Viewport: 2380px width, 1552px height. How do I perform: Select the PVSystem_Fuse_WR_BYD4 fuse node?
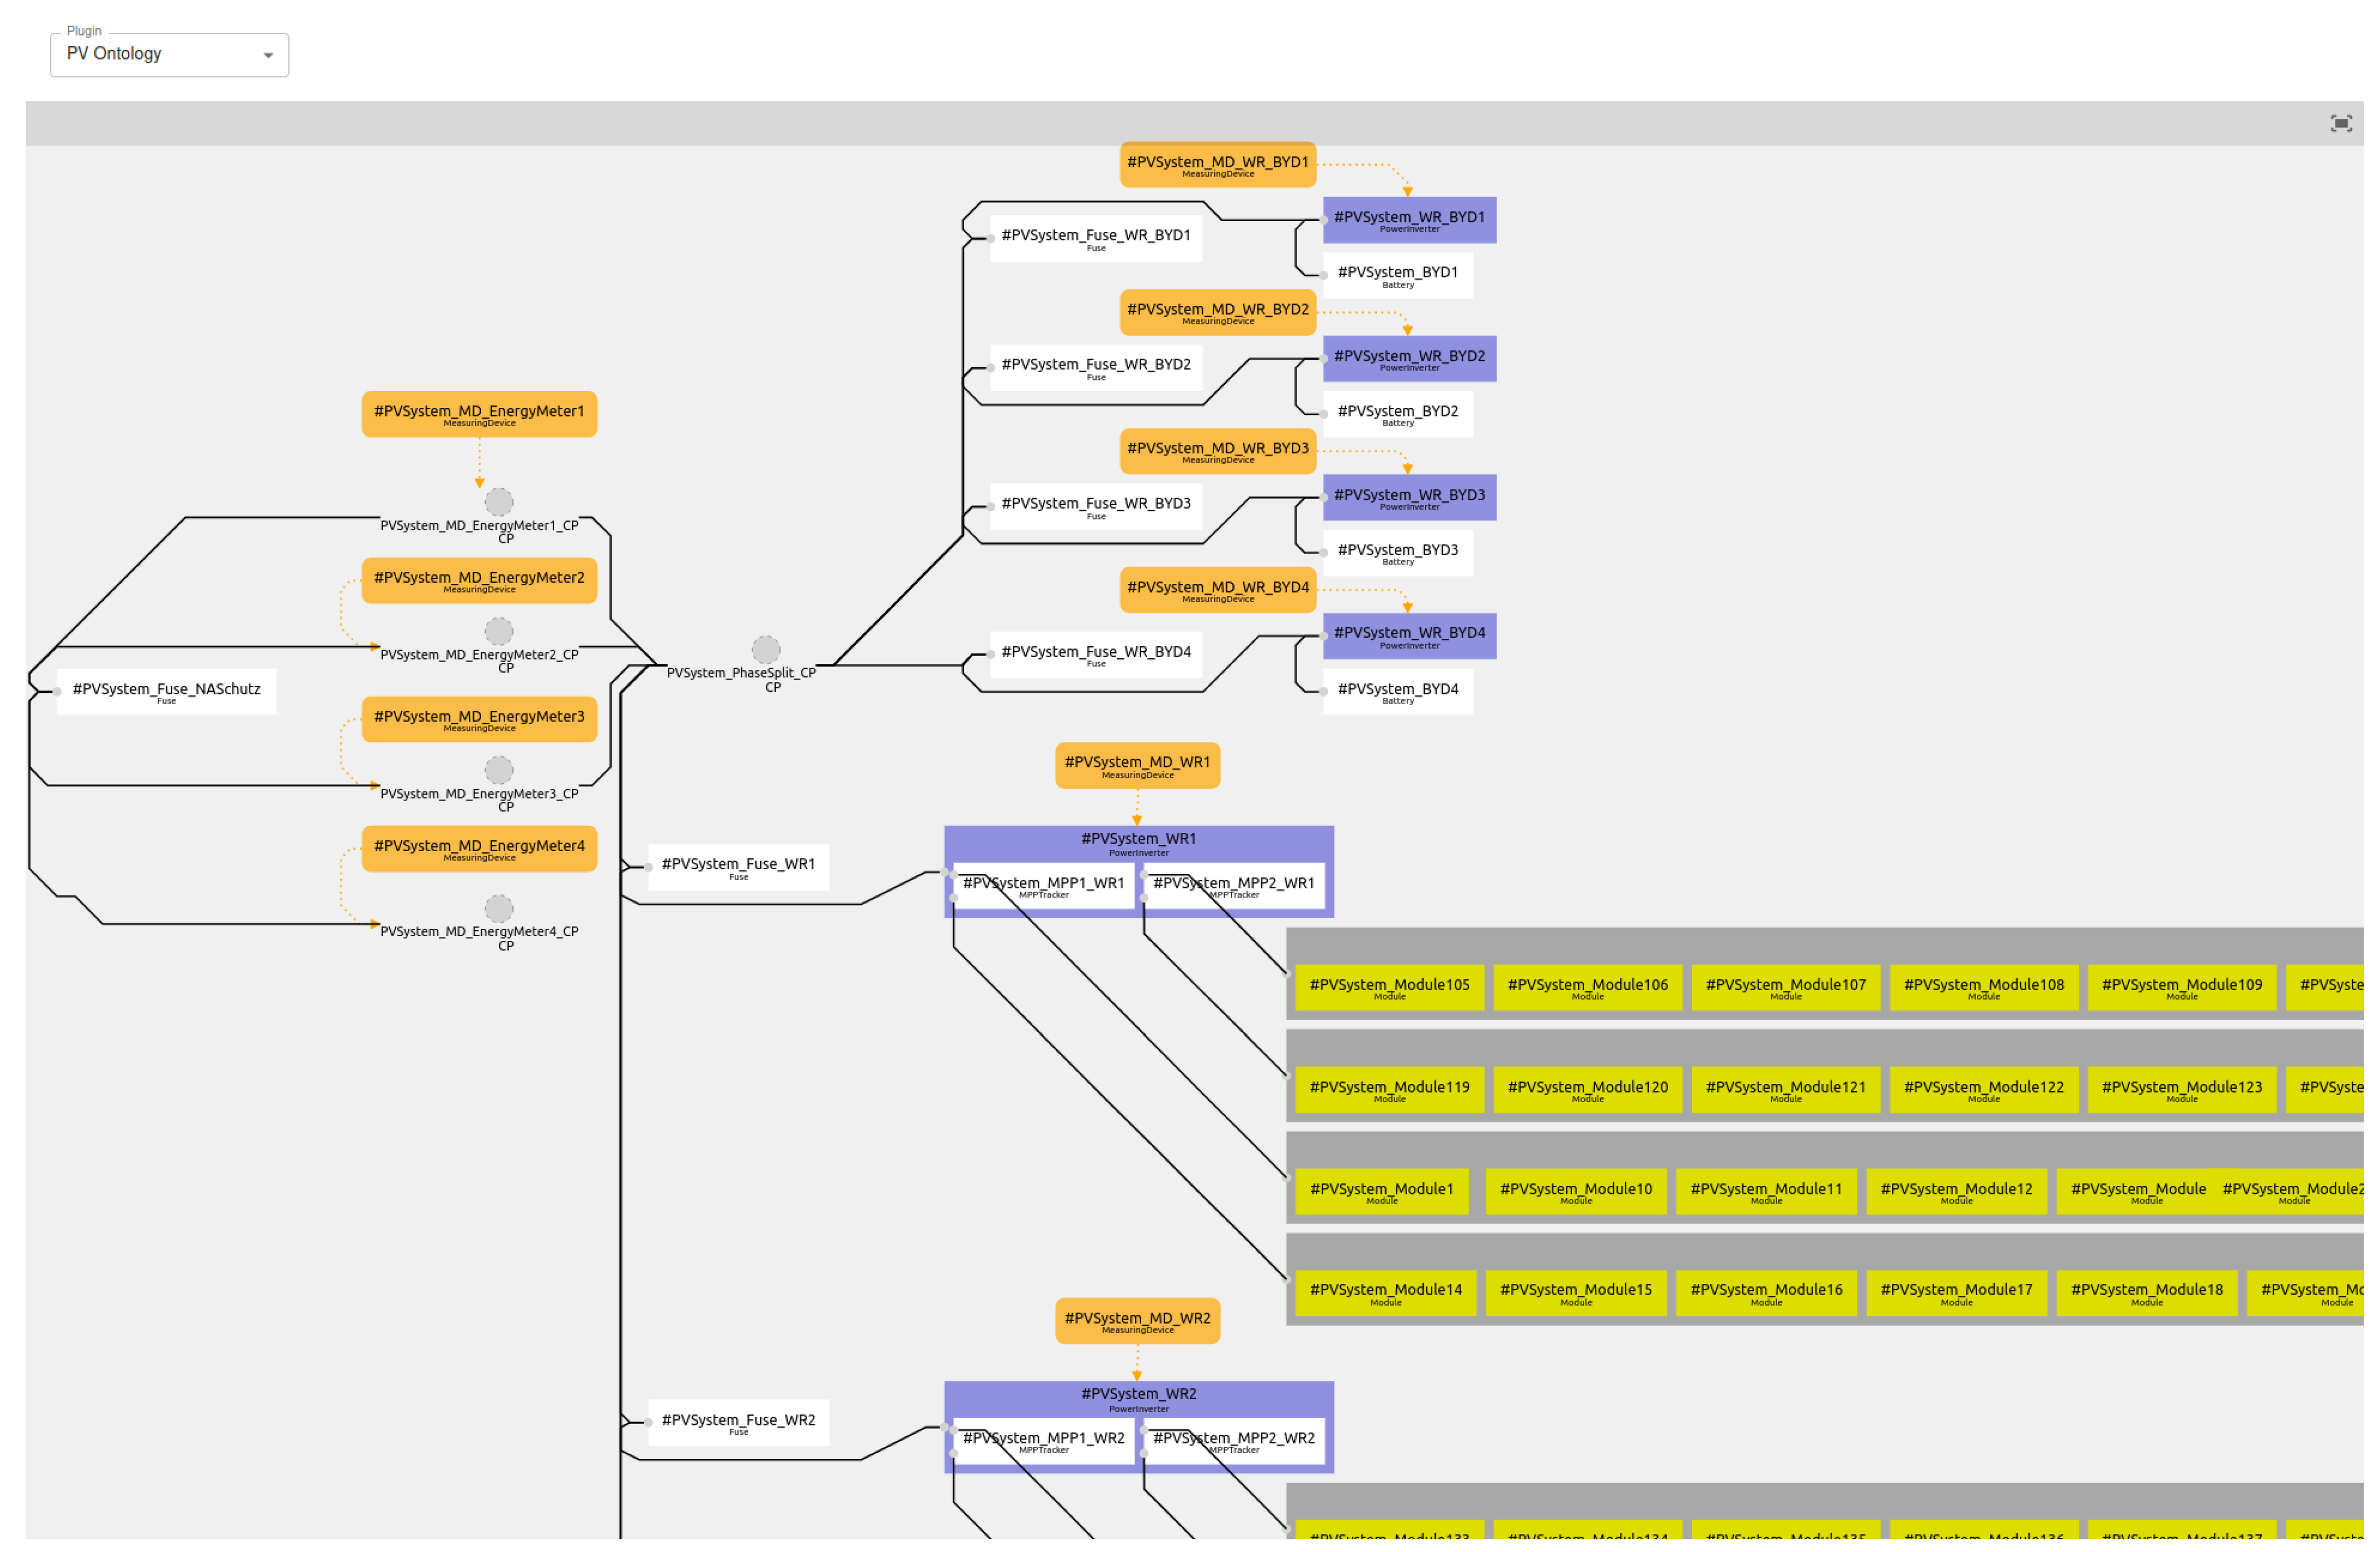tap(1096, 655)
